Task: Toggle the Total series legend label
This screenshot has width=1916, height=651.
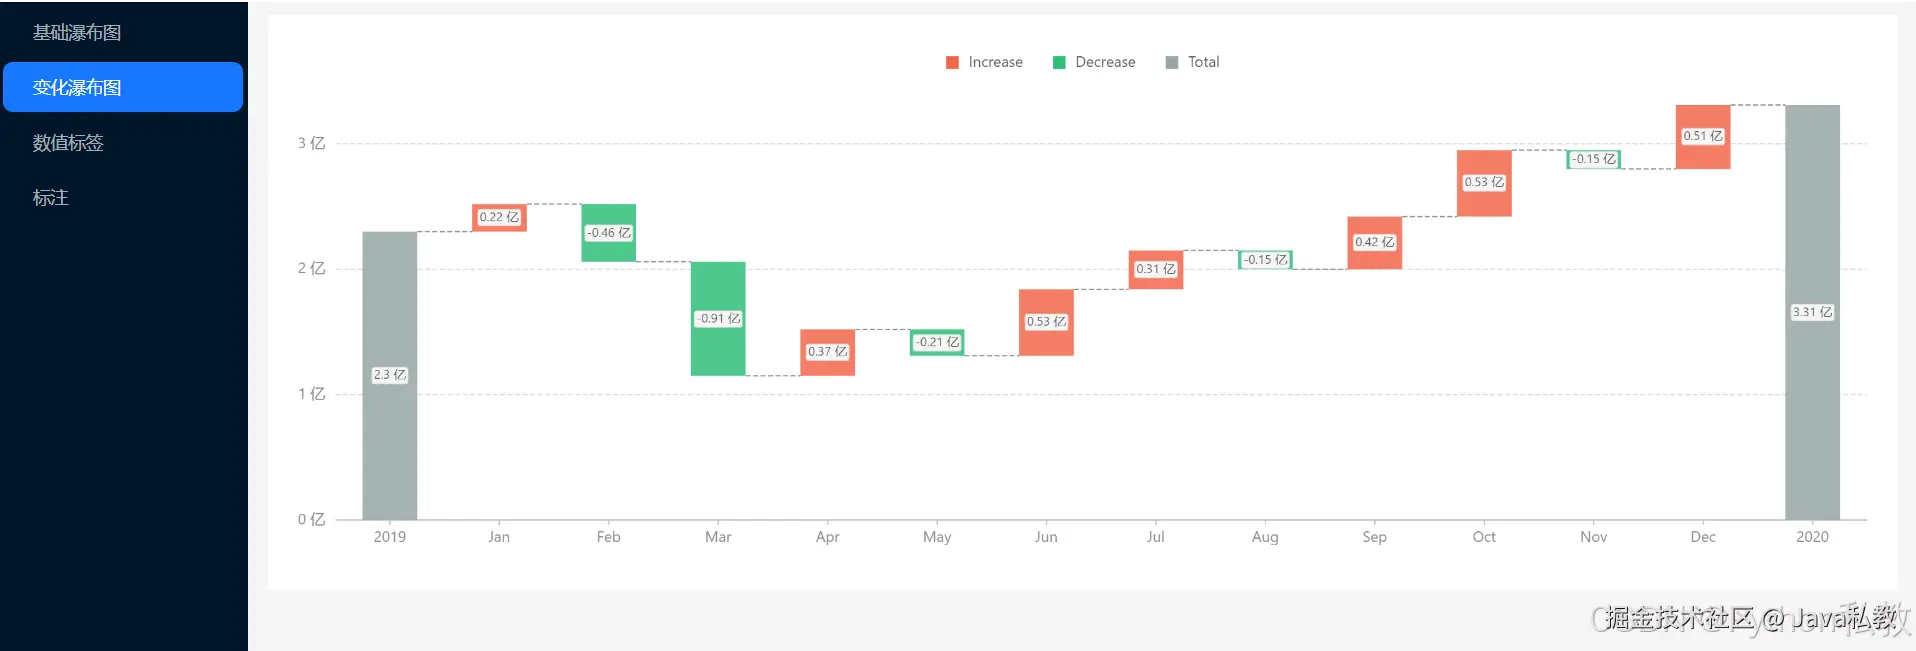Action: tap(1203, 62)
